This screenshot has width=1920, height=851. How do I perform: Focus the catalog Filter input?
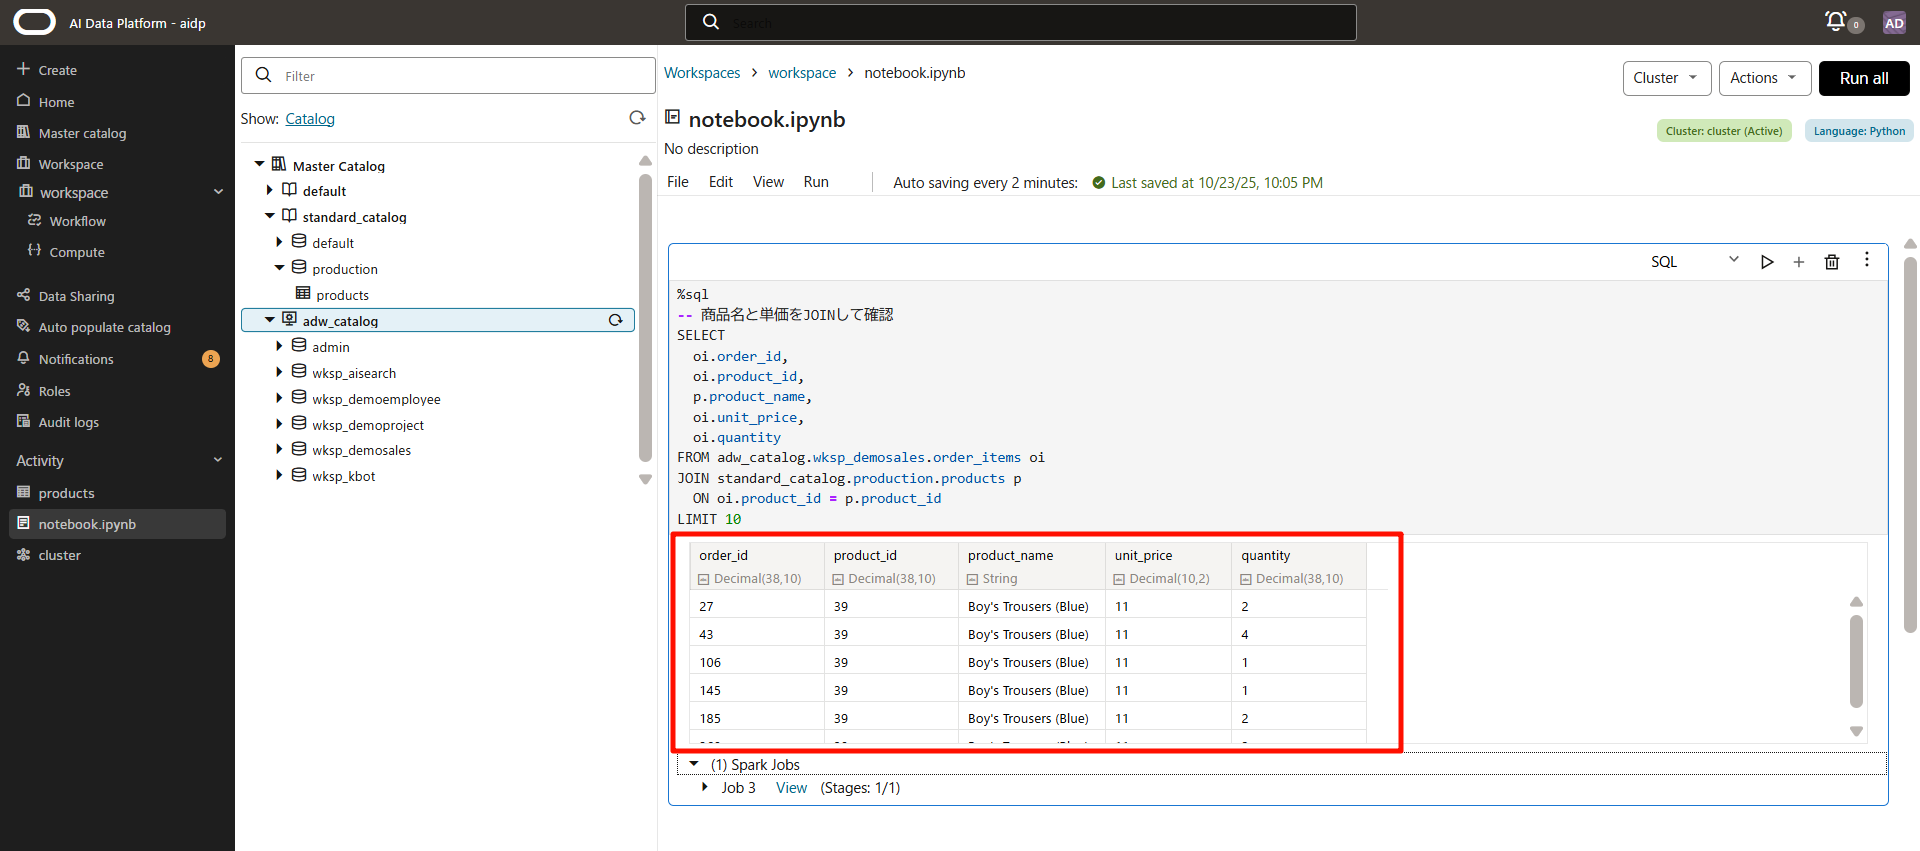[448, 76]
